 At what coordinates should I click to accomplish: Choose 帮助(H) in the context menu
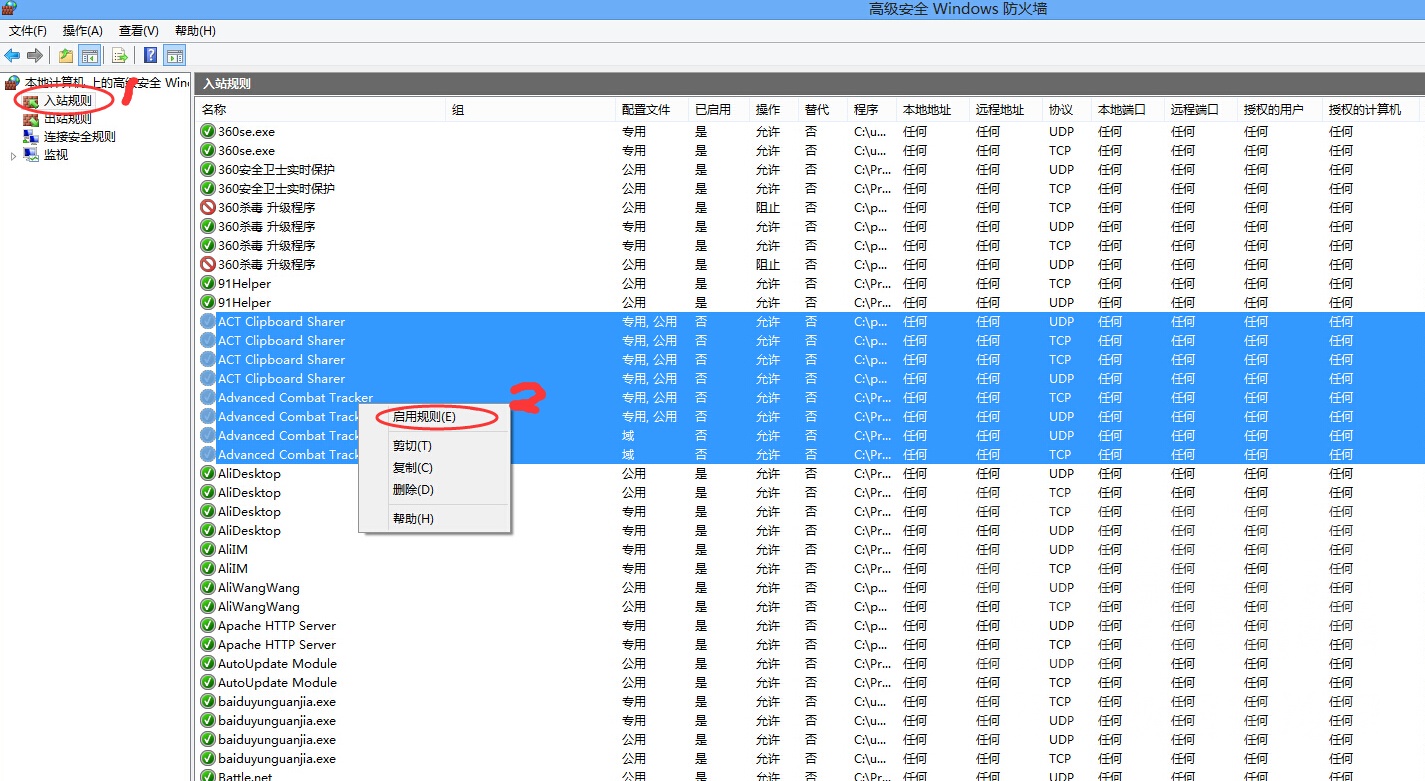point(435,519)
